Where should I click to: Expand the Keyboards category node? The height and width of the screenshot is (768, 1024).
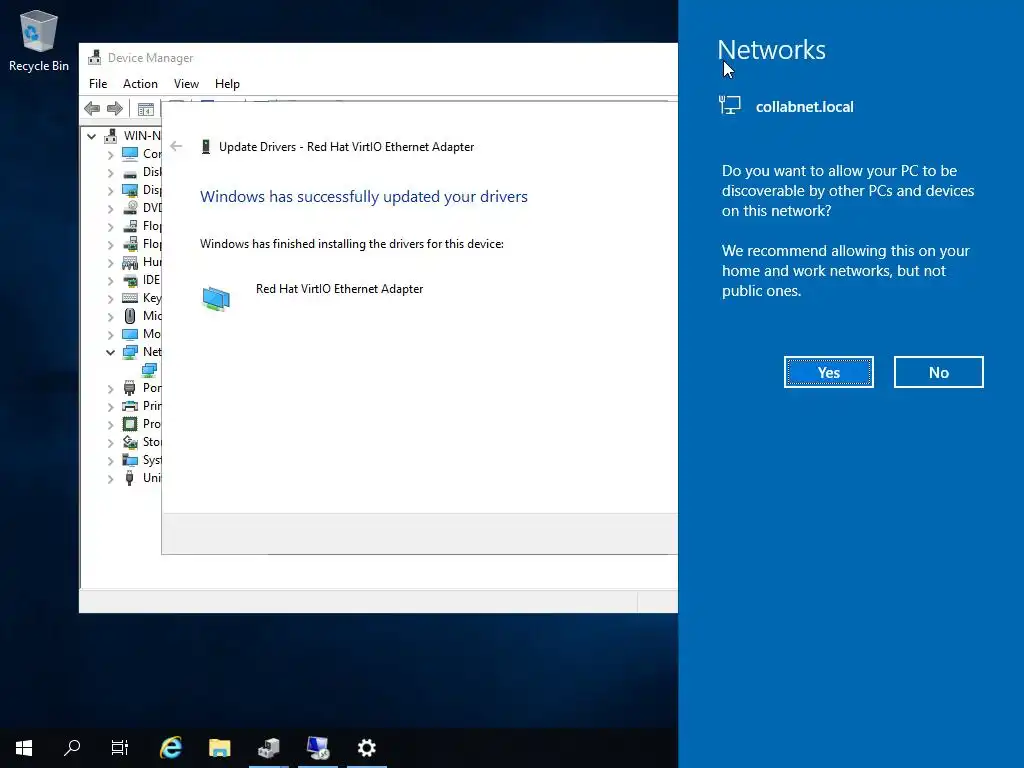point(110,298)
